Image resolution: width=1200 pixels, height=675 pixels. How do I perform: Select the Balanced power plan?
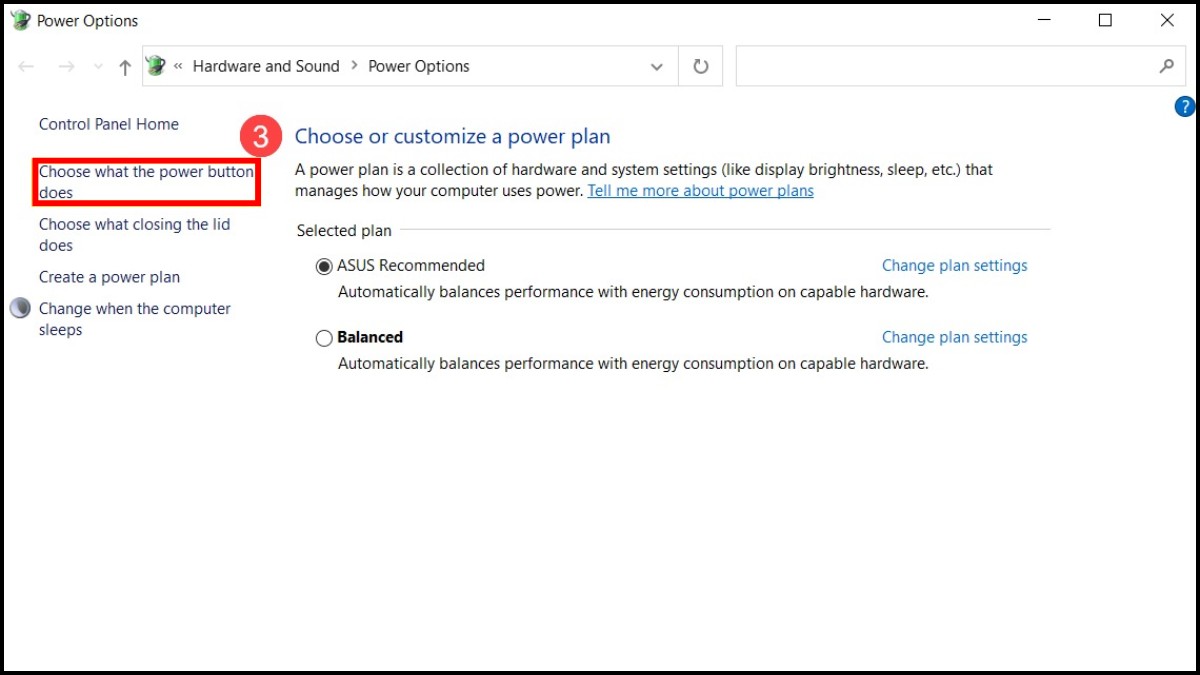[324, 339]
